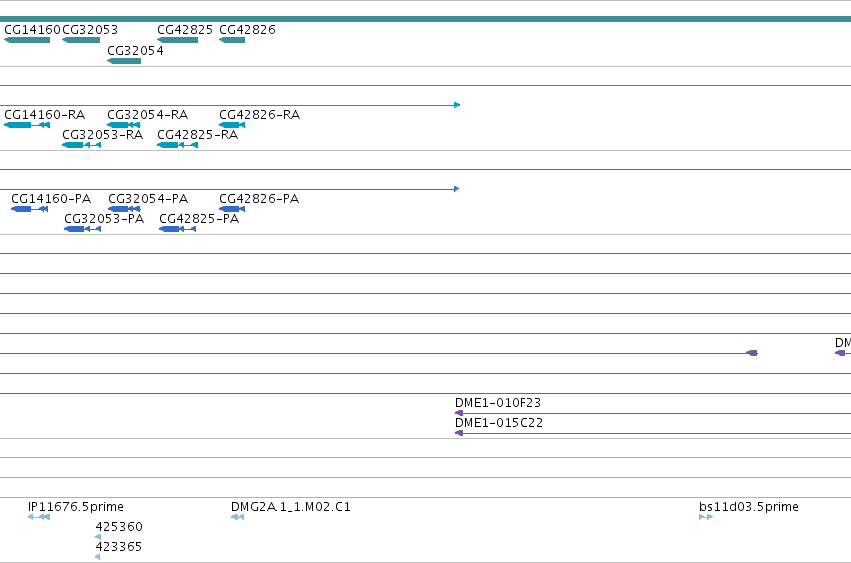The height and width of the screenshot is (563, 851).
Task: Click the DMG2A.1_1.M02.C1 EST glyph
Action: coord(238,517)
